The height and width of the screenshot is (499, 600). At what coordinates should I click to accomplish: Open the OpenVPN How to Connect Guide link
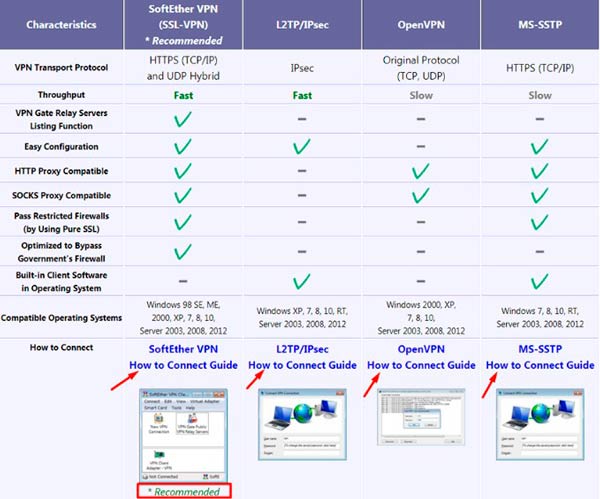click(421, 357)
